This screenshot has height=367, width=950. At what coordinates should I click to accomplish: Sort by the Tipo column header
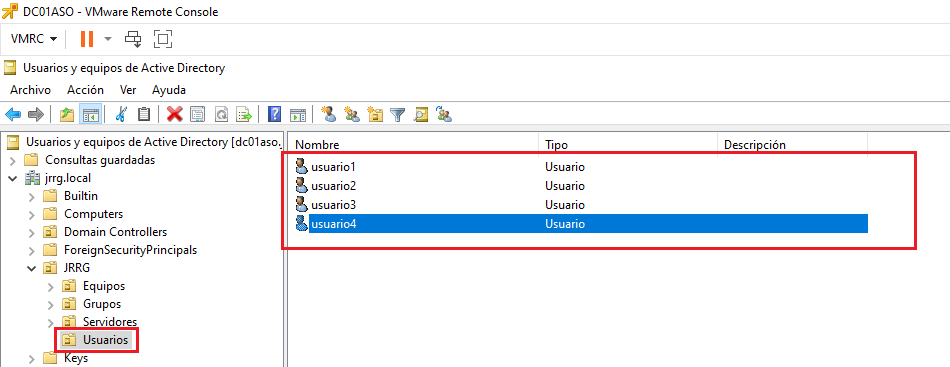[628, 145]
